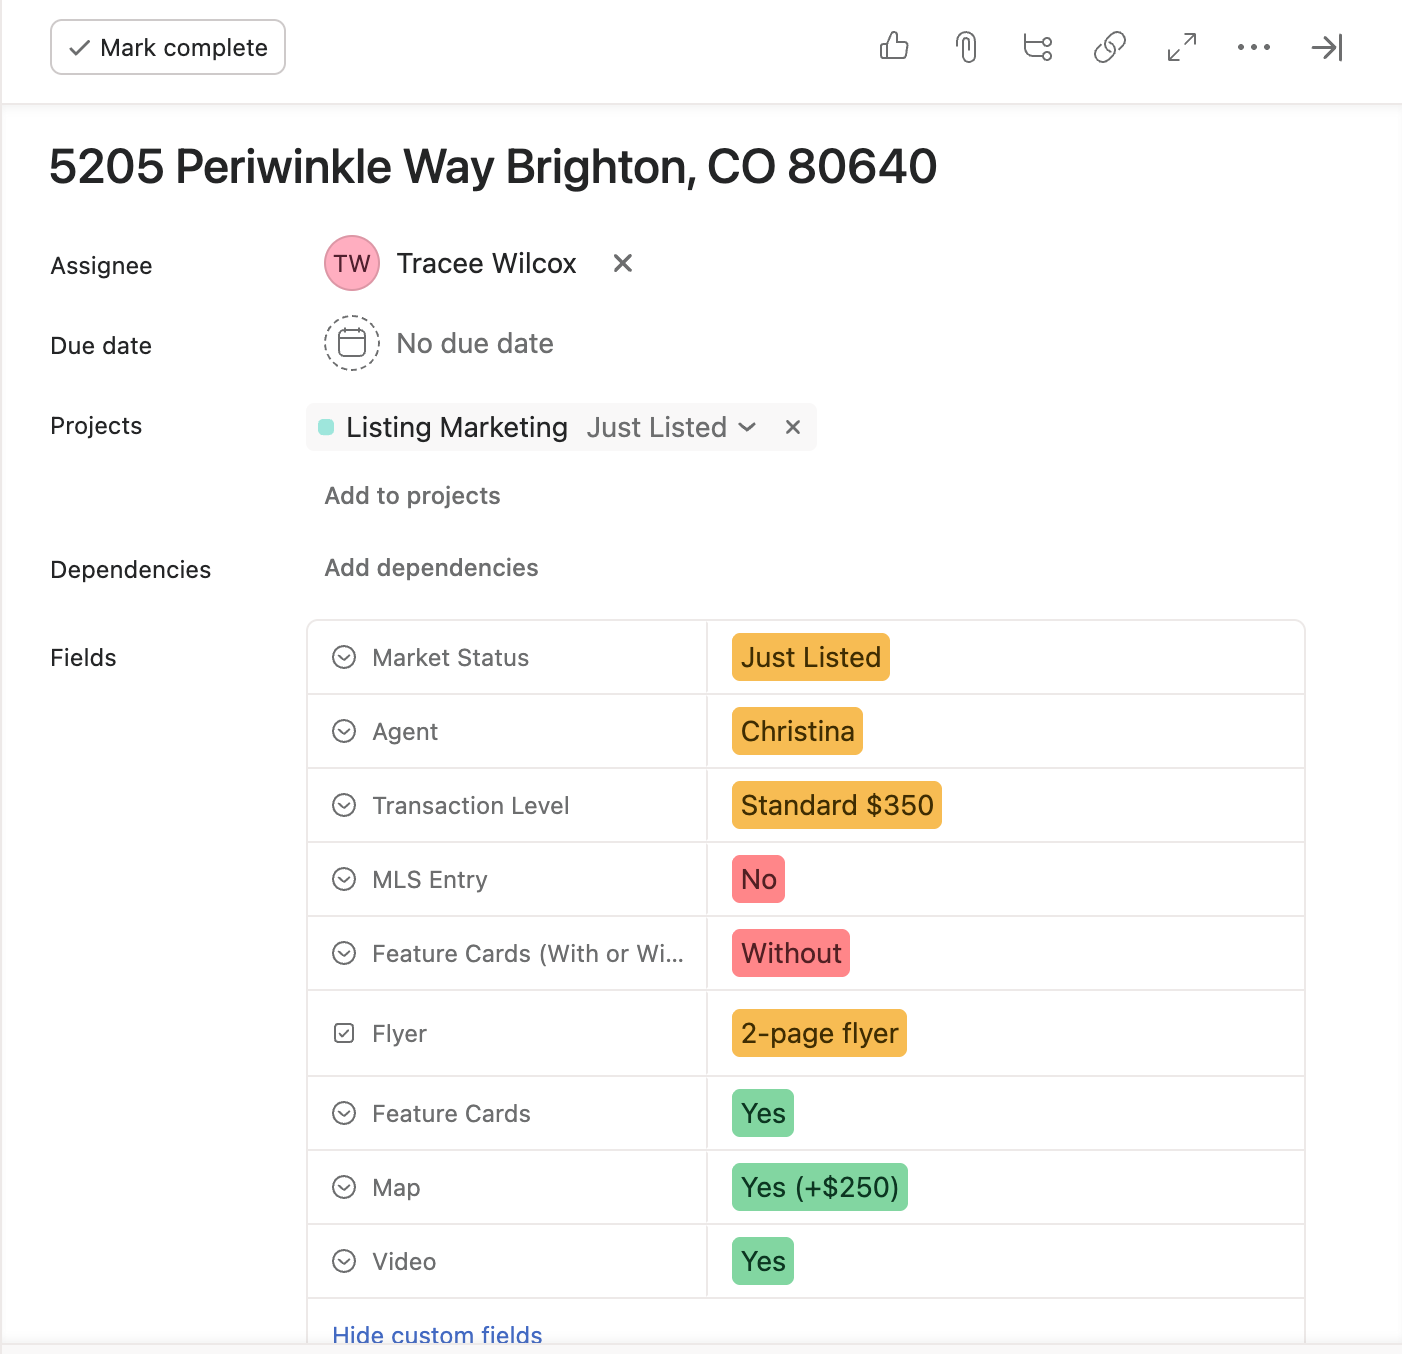Click the Listing Marketing project color dot
The image size is (1402, 1354).
[326, 427]
